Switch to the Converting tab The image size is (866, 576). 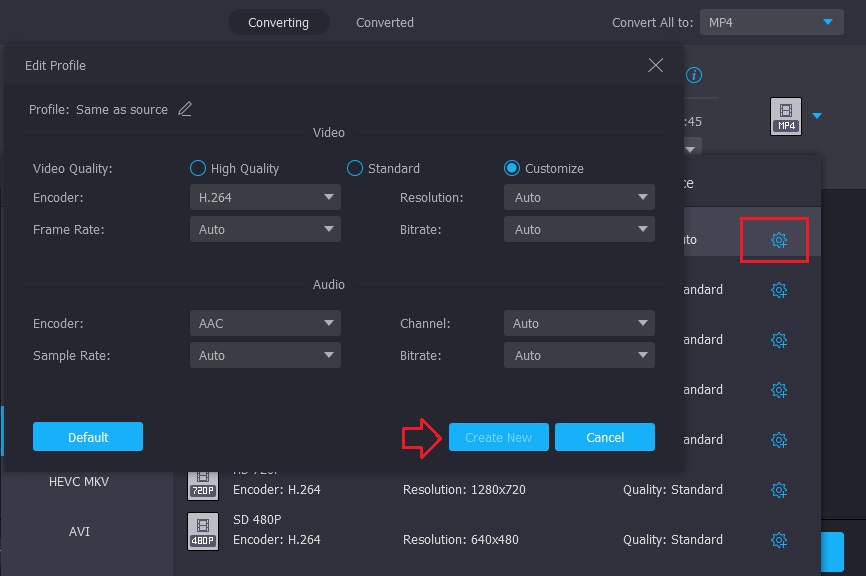click(x=278, y=22)
